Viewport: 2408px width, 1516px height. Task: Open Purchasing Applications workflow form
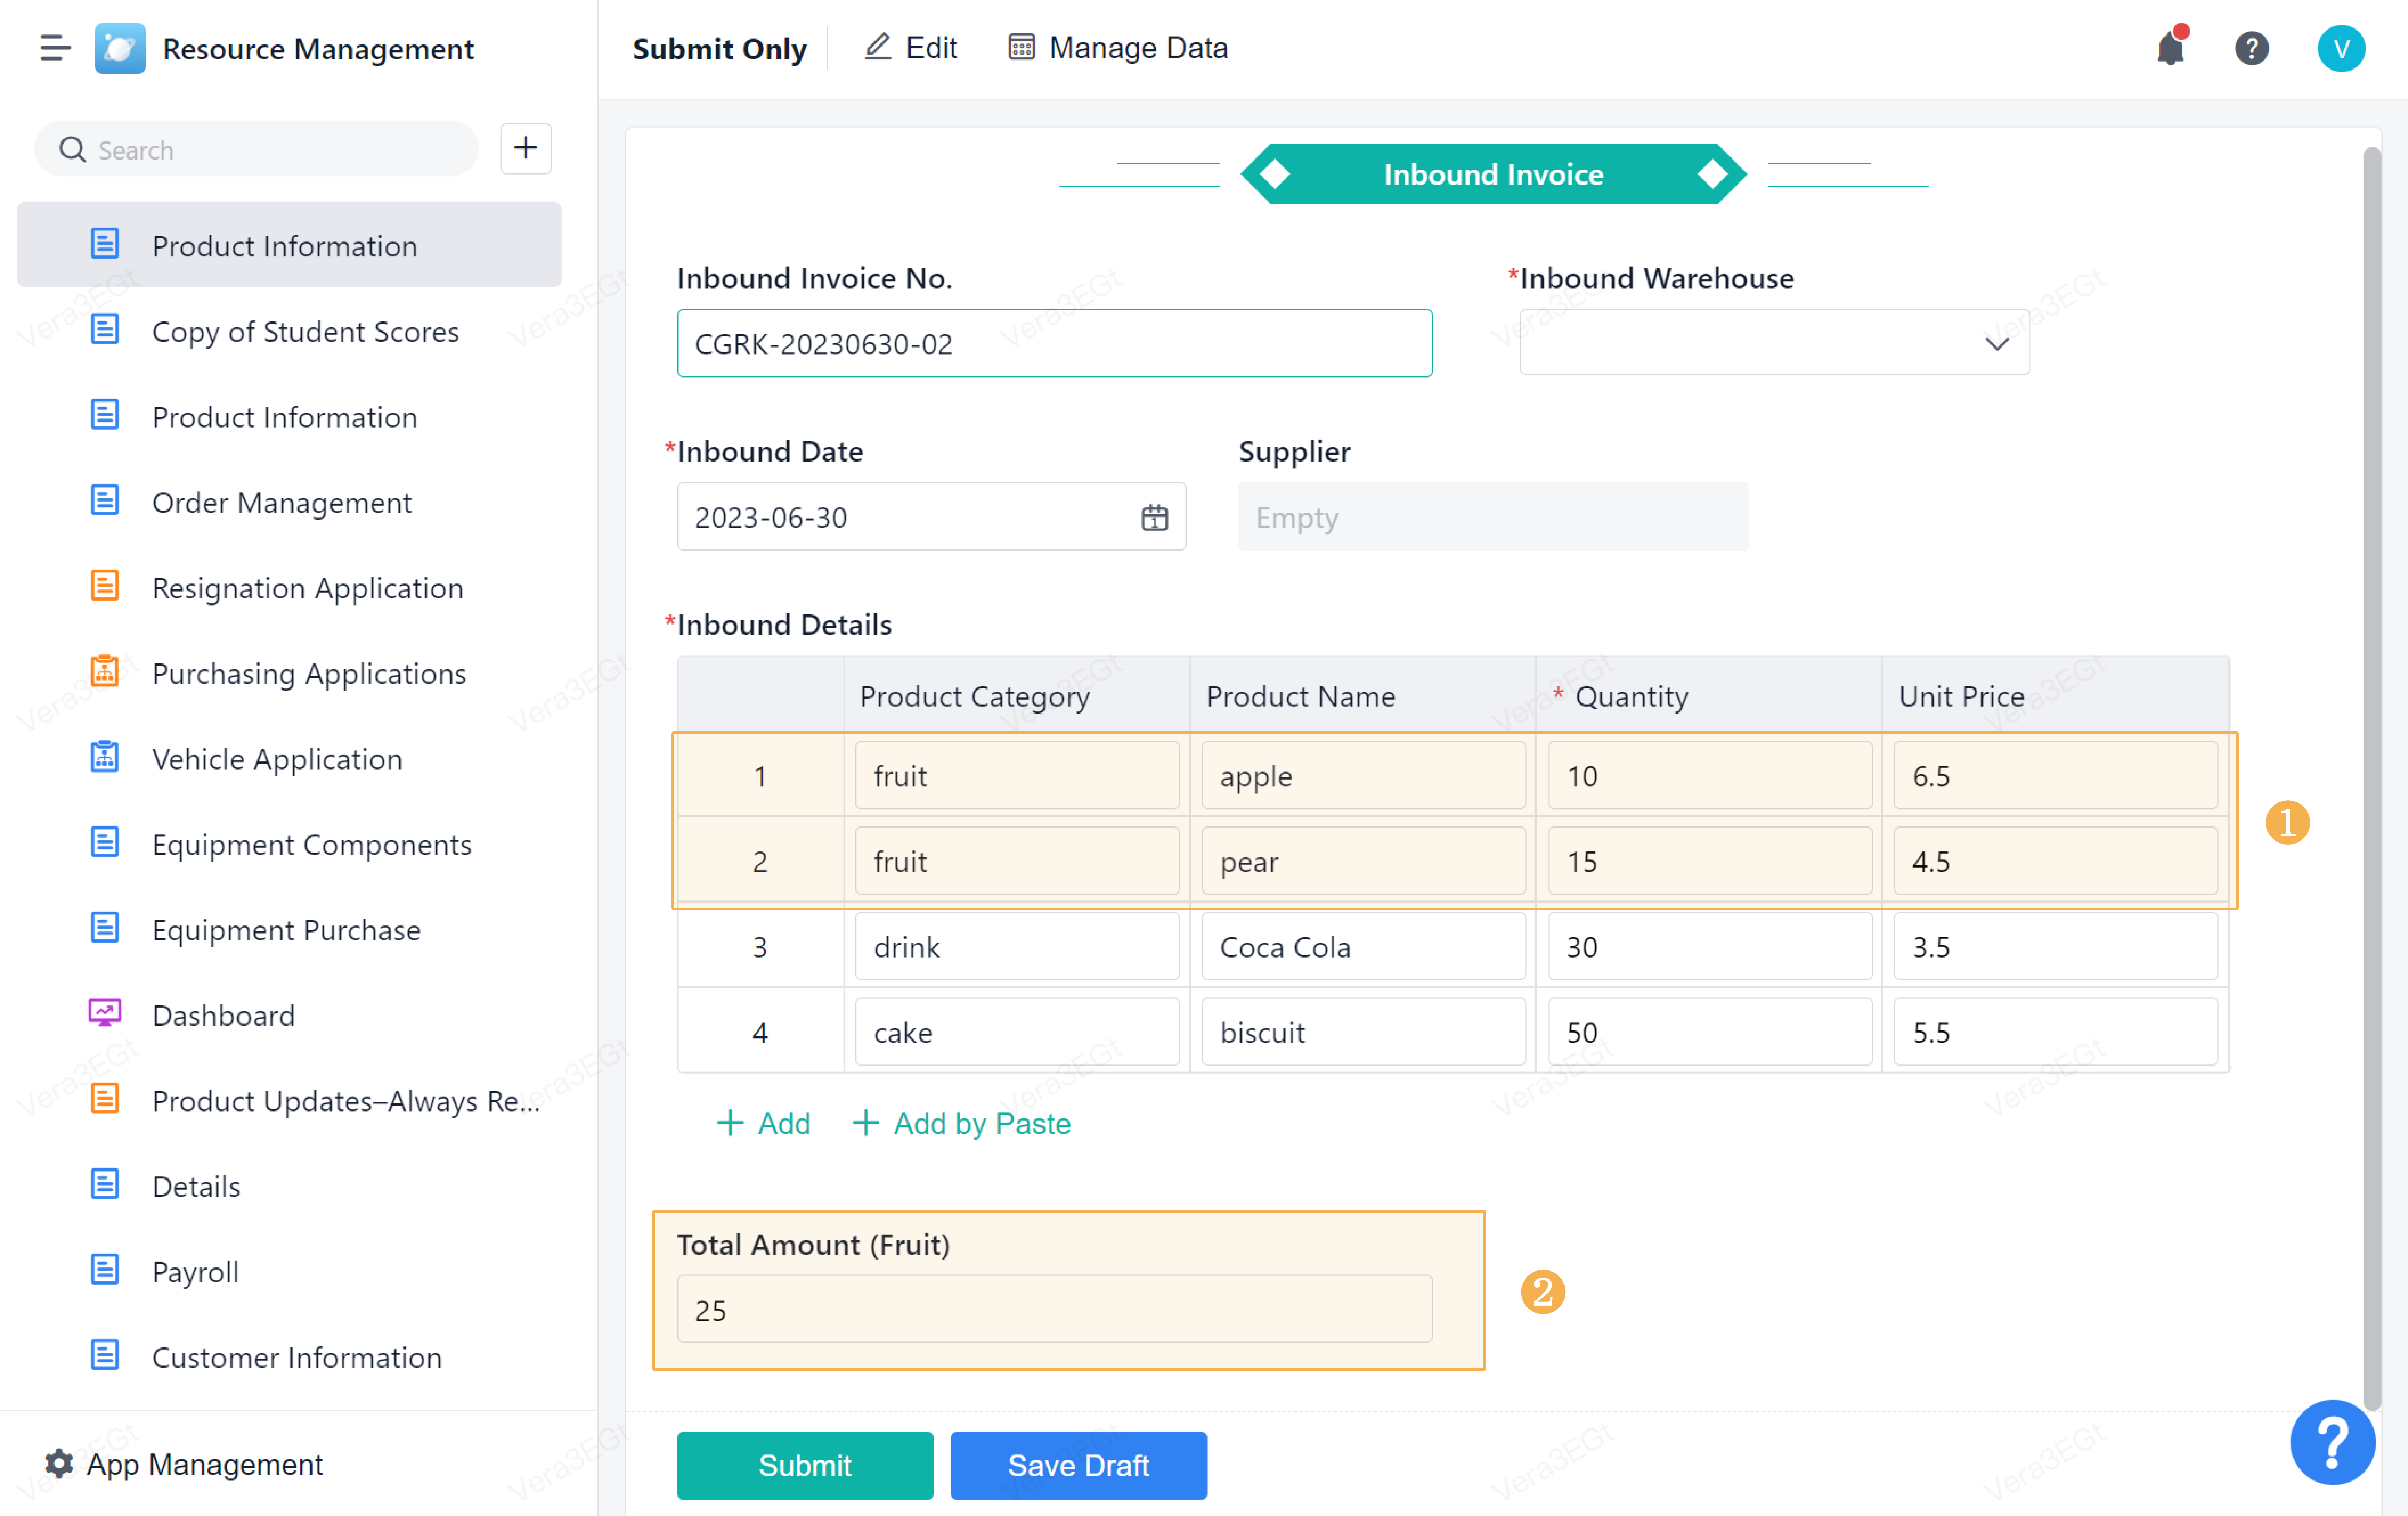309,673
